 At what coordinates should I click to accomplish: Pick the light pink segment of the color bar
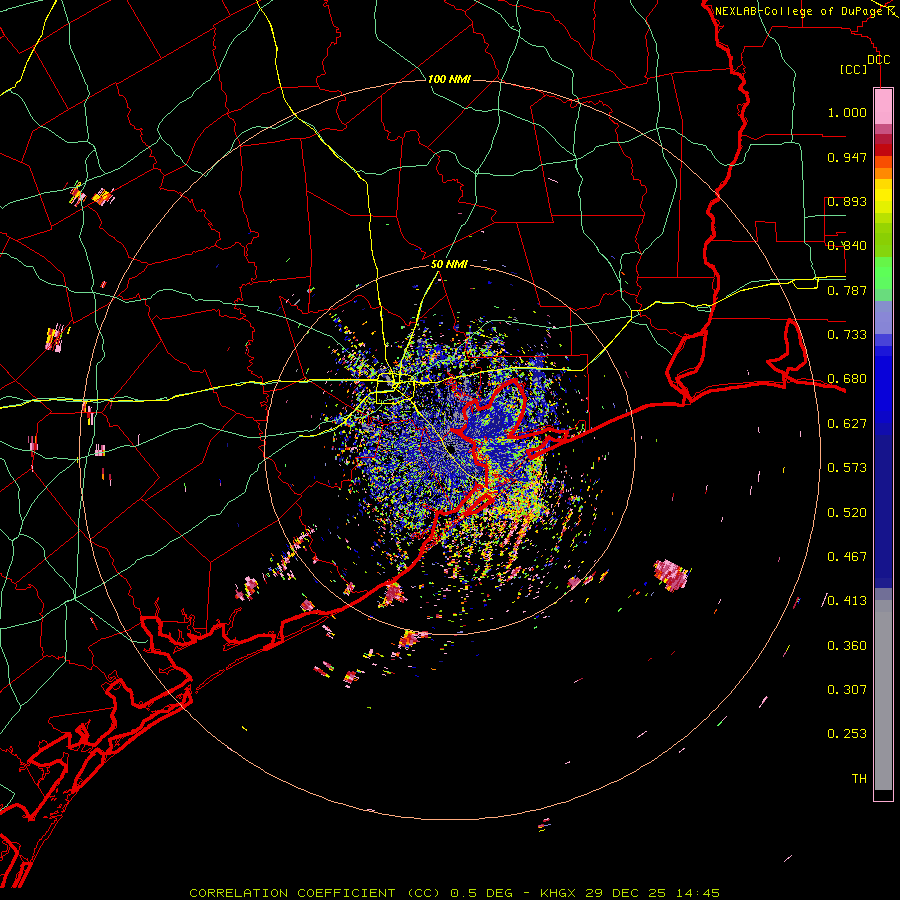point(883,107)
